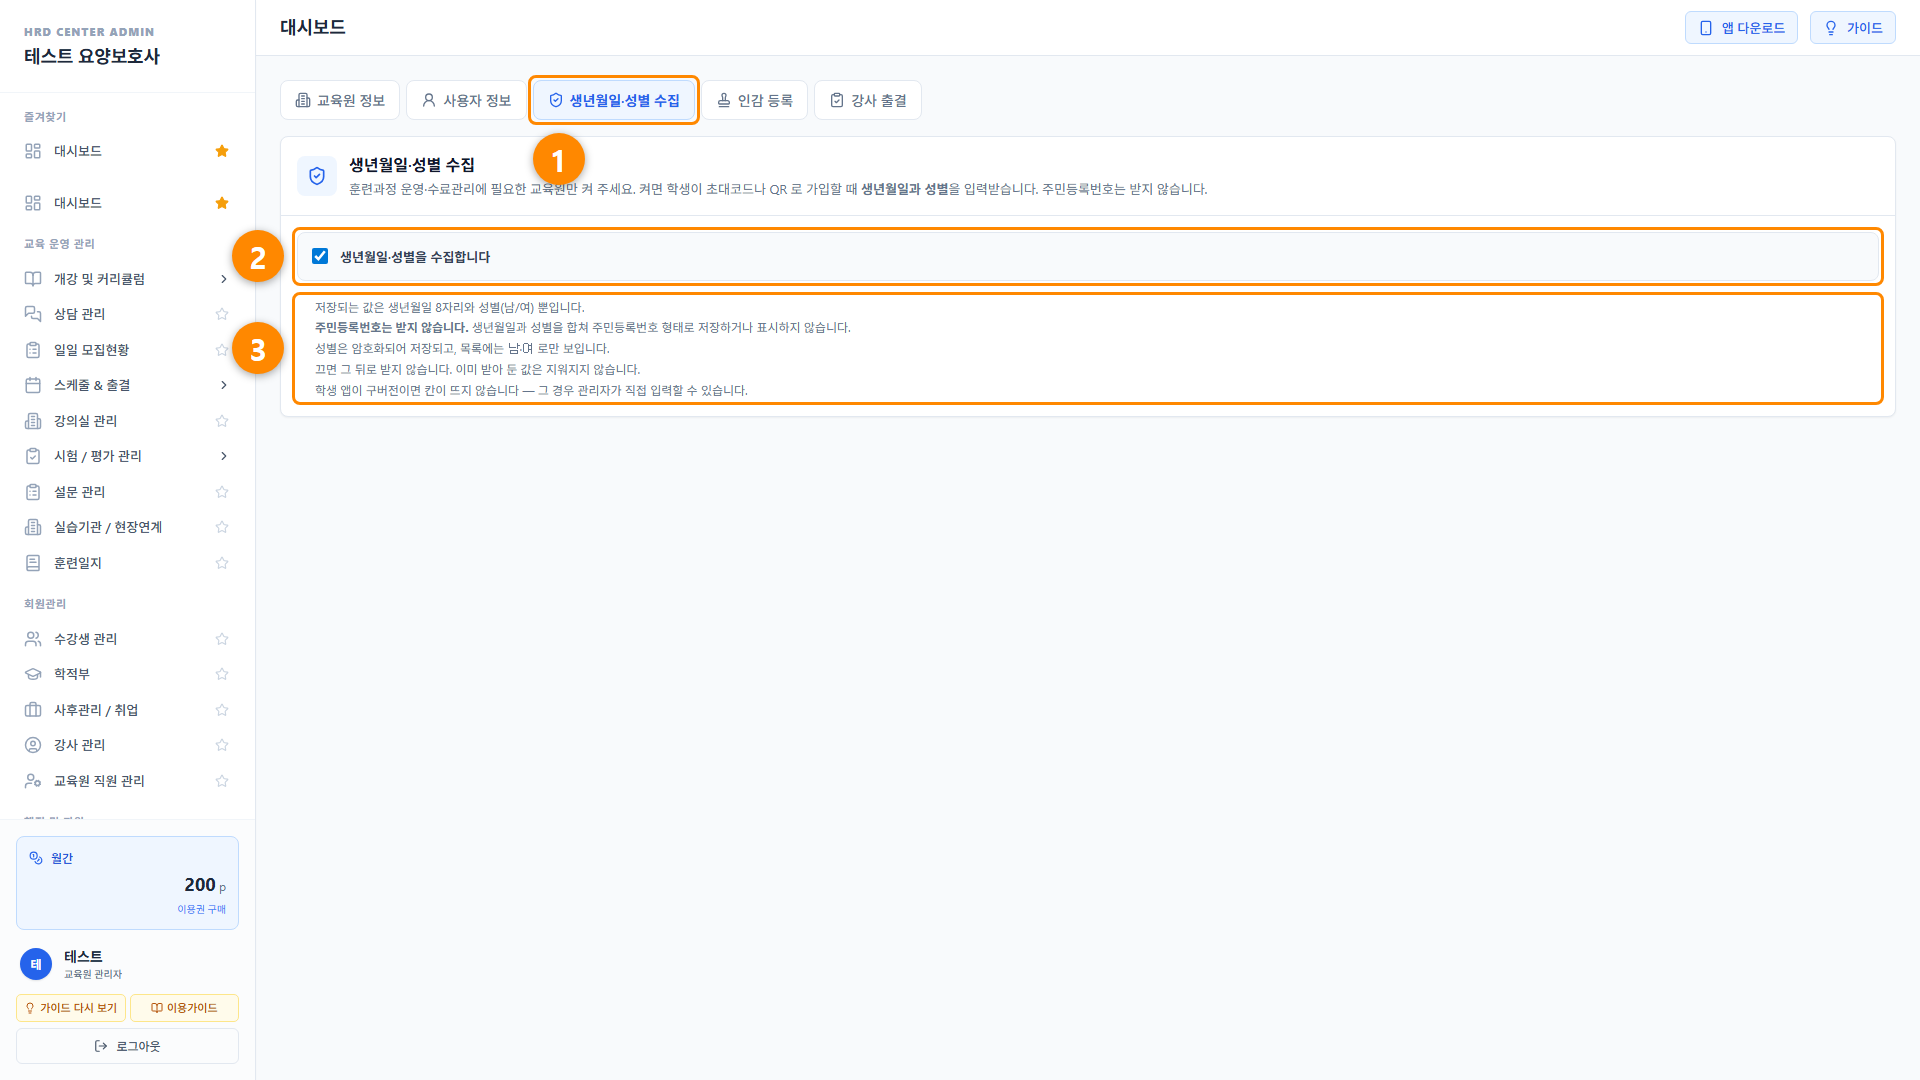Uncheck 생년월일·성별을 수집합니다 checkbox
Viewport: 1920px width, 1080px height.
coord(320,256)
